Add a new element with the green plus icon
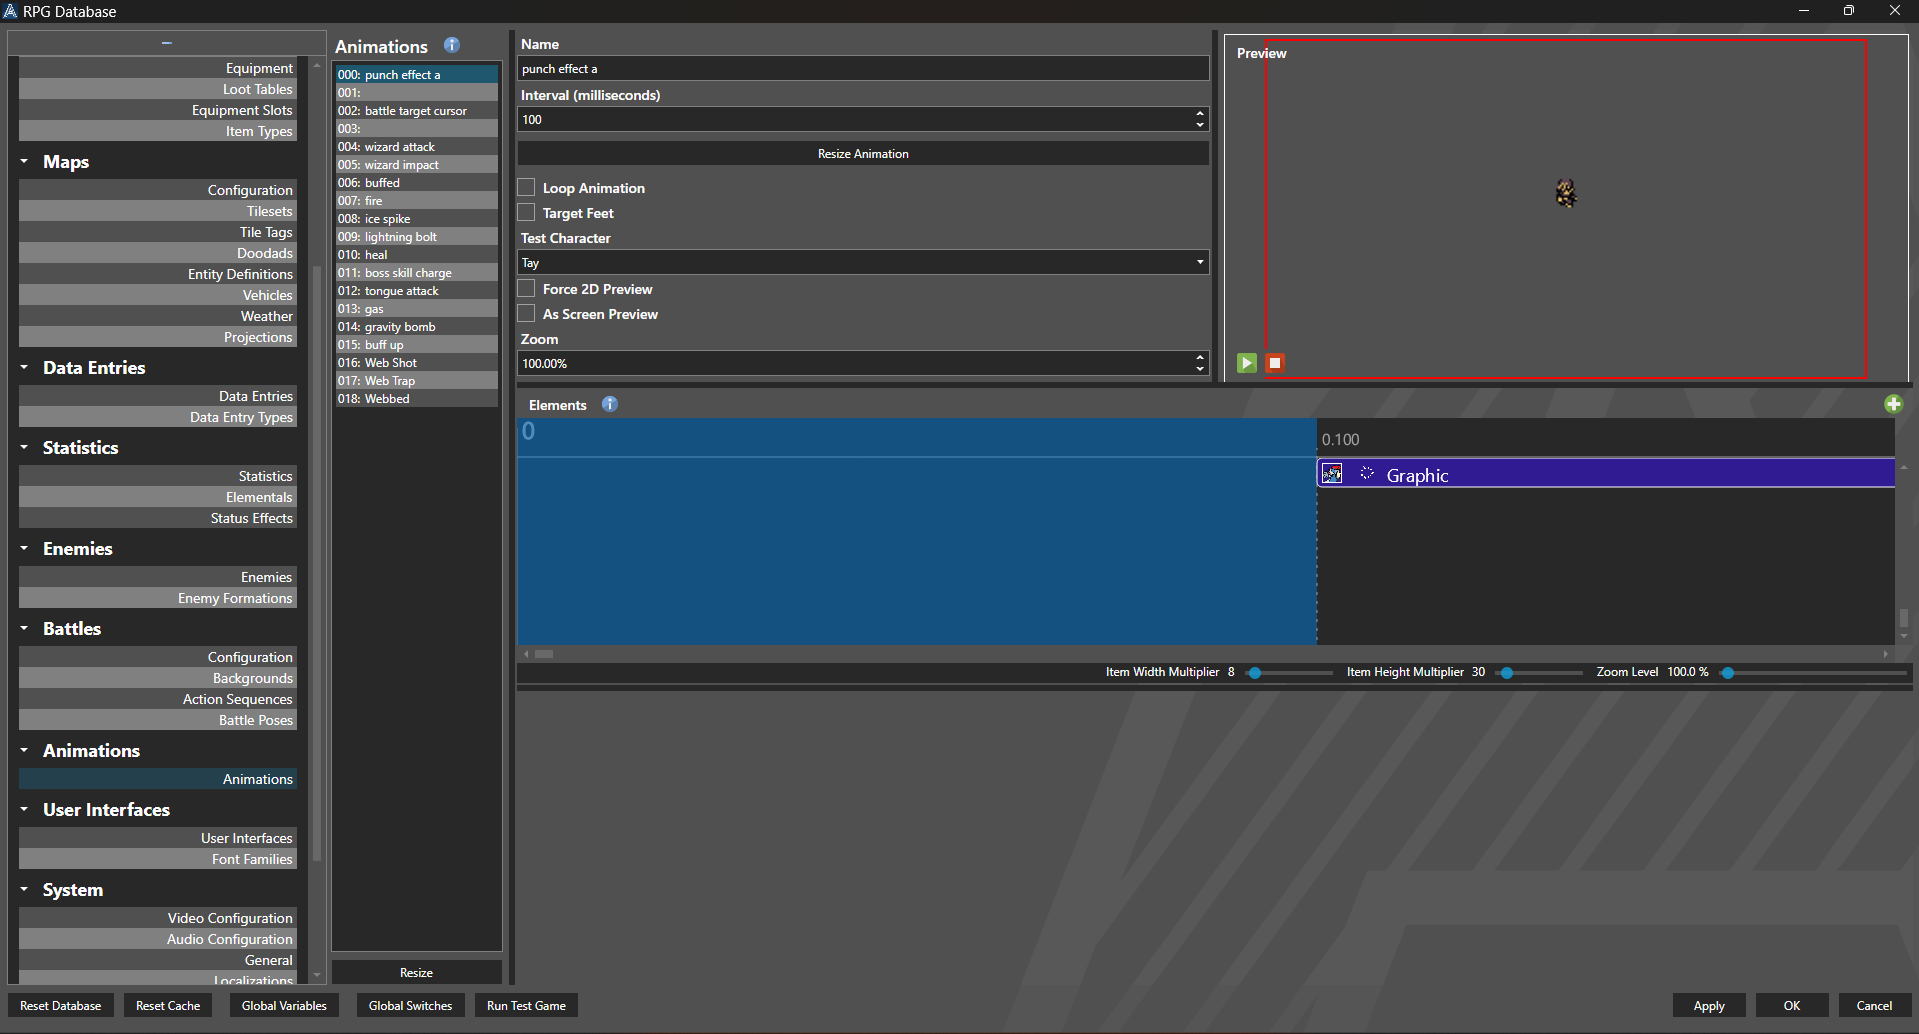The width and height of the screenshot is (1919, 1034). click(x=1893, y=403)
